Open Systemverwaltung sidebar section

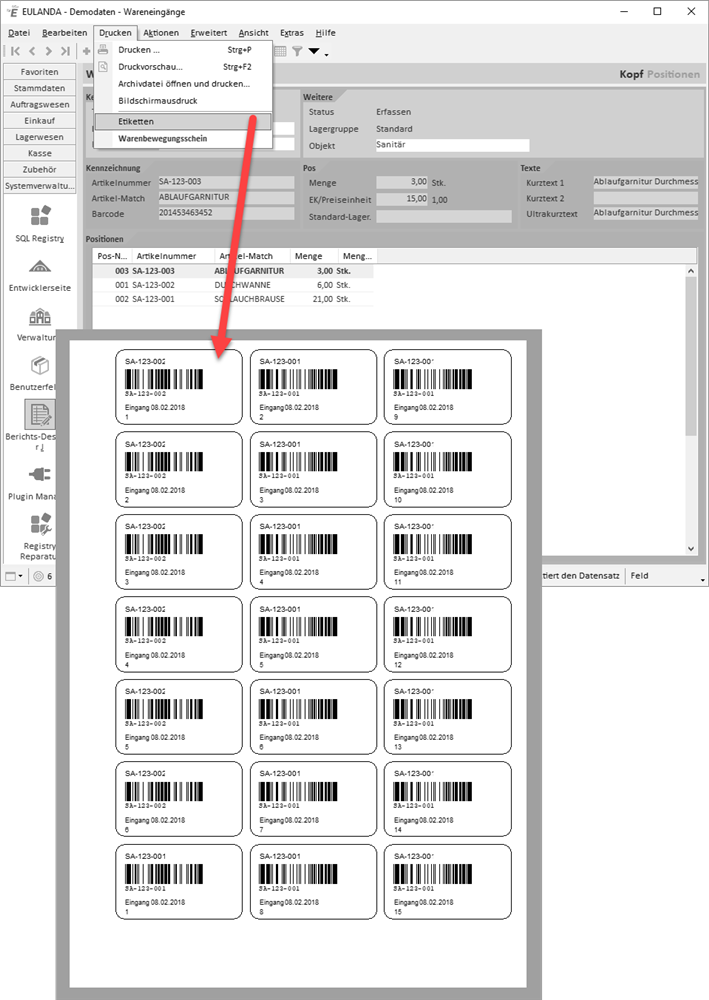[40, 186]
